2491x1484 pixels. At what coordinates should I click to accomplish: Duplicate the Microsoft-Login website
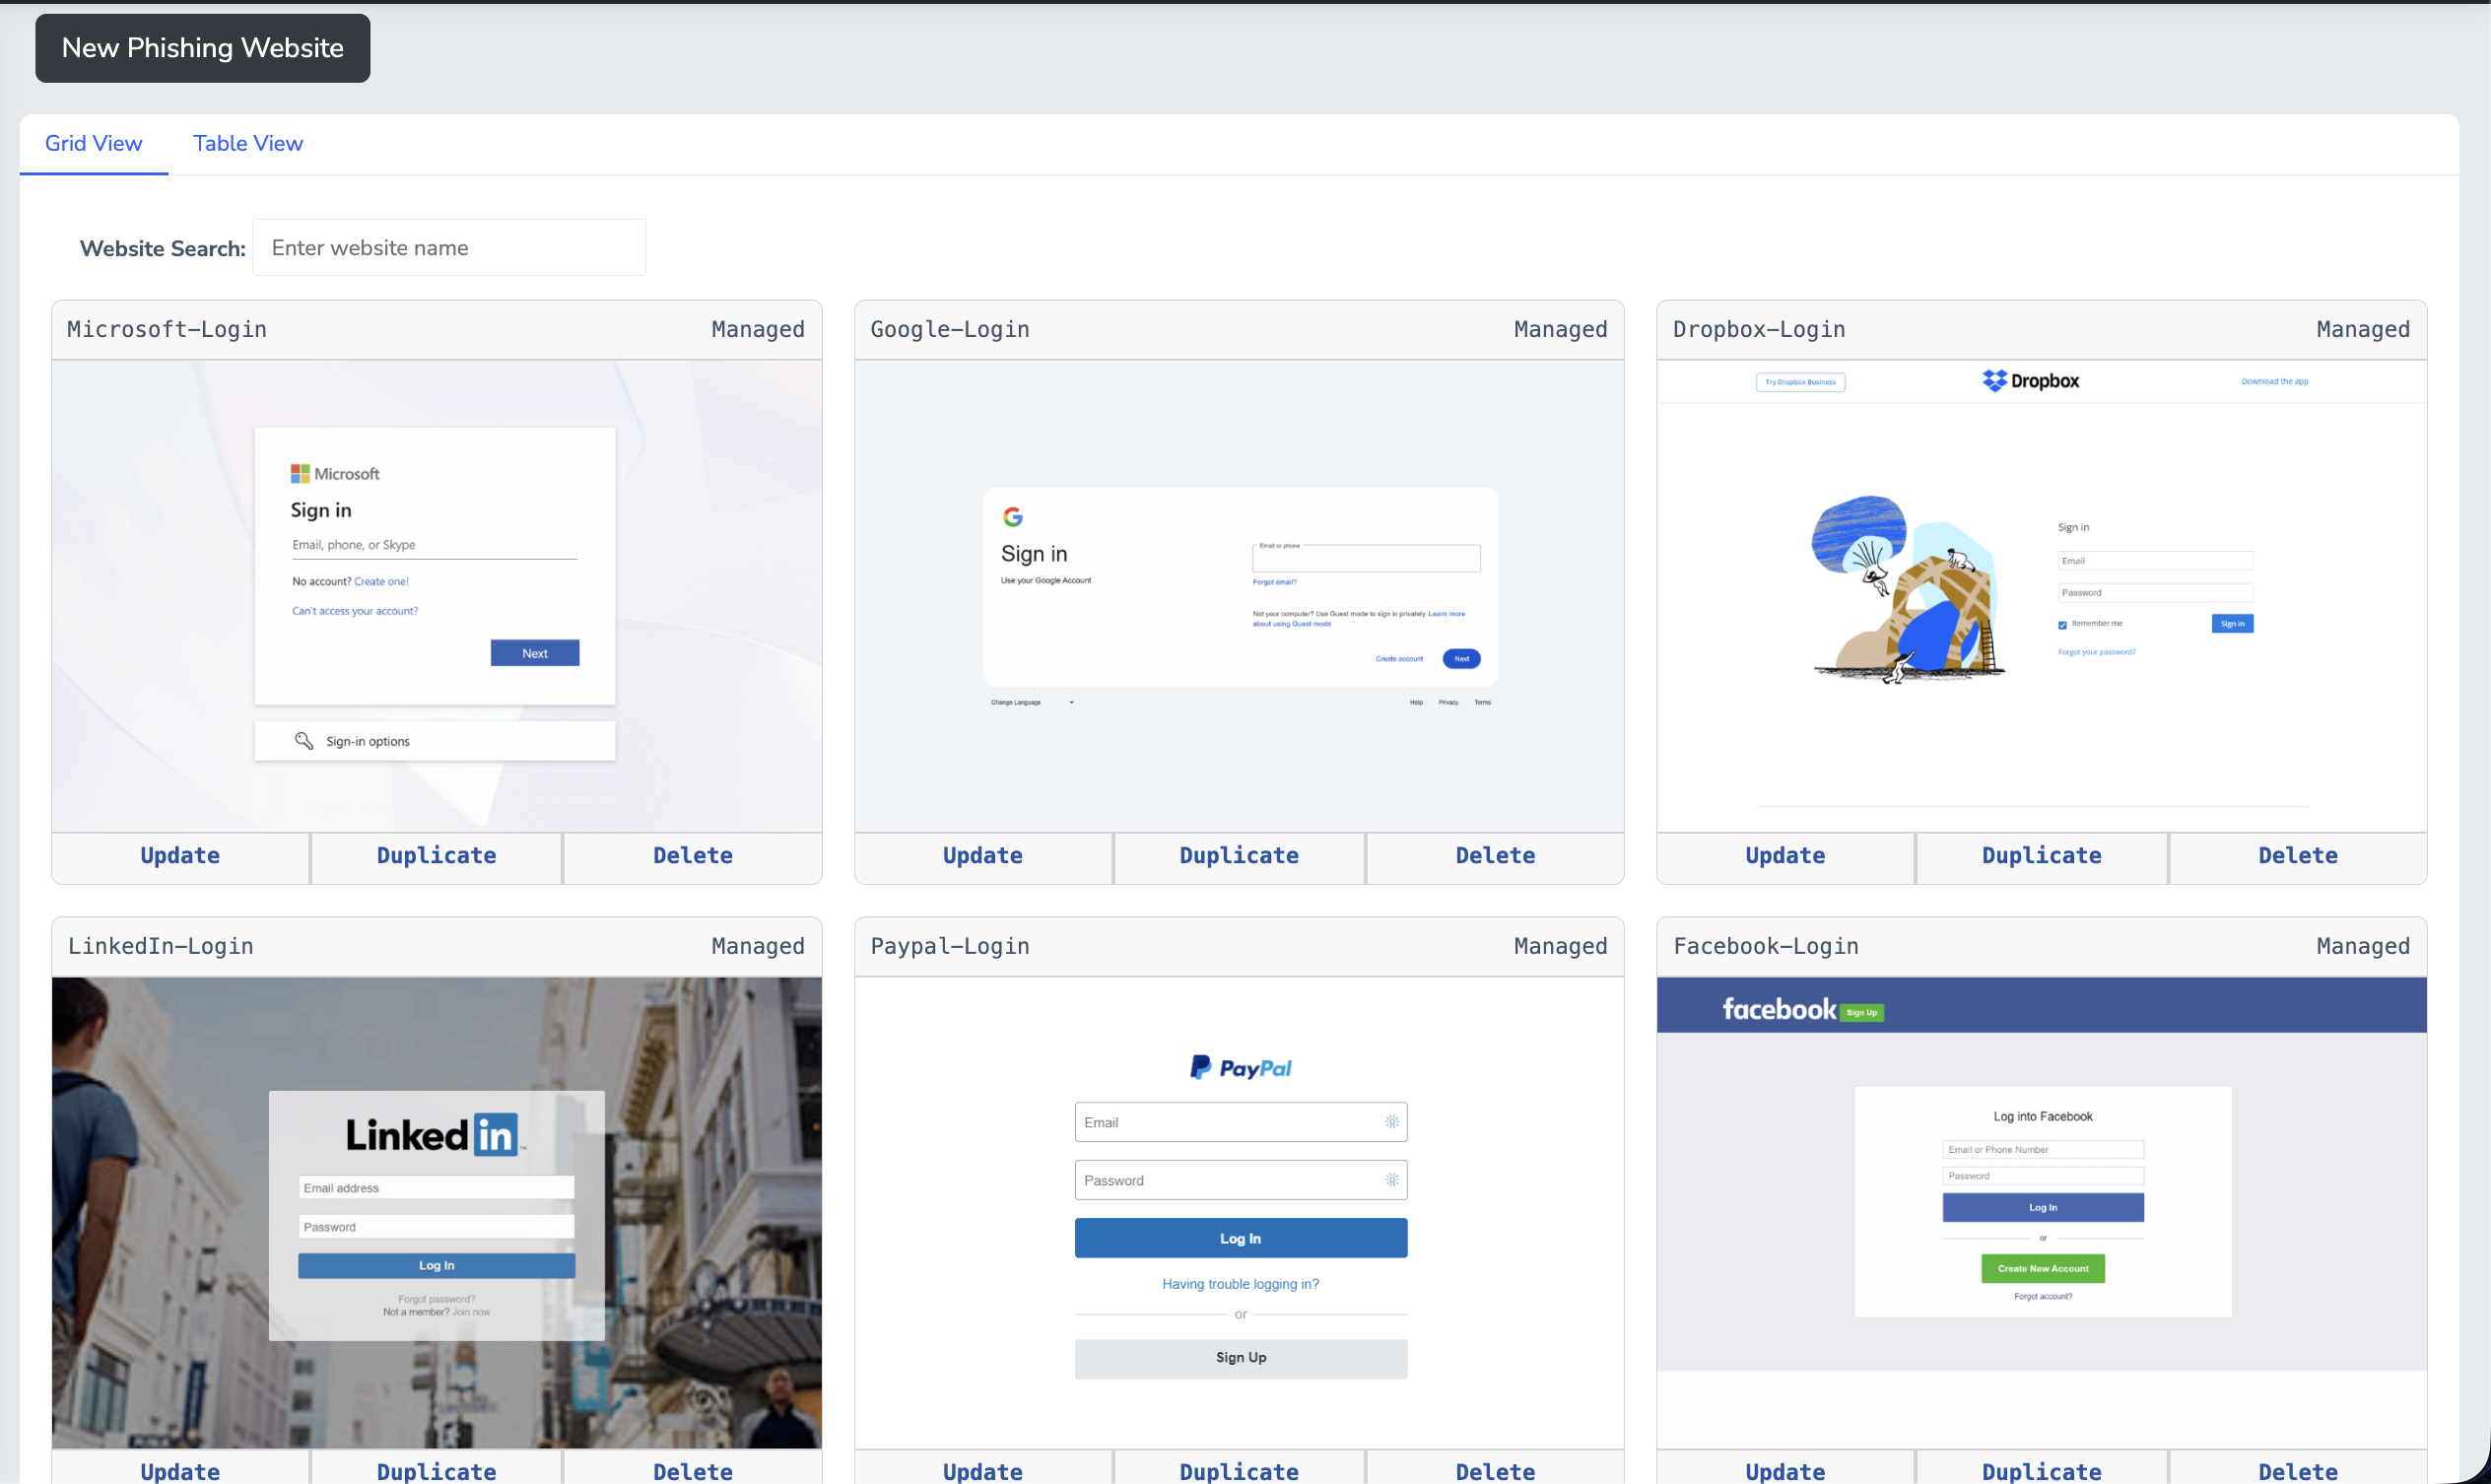pyautogui.click(x=436, y=856)
